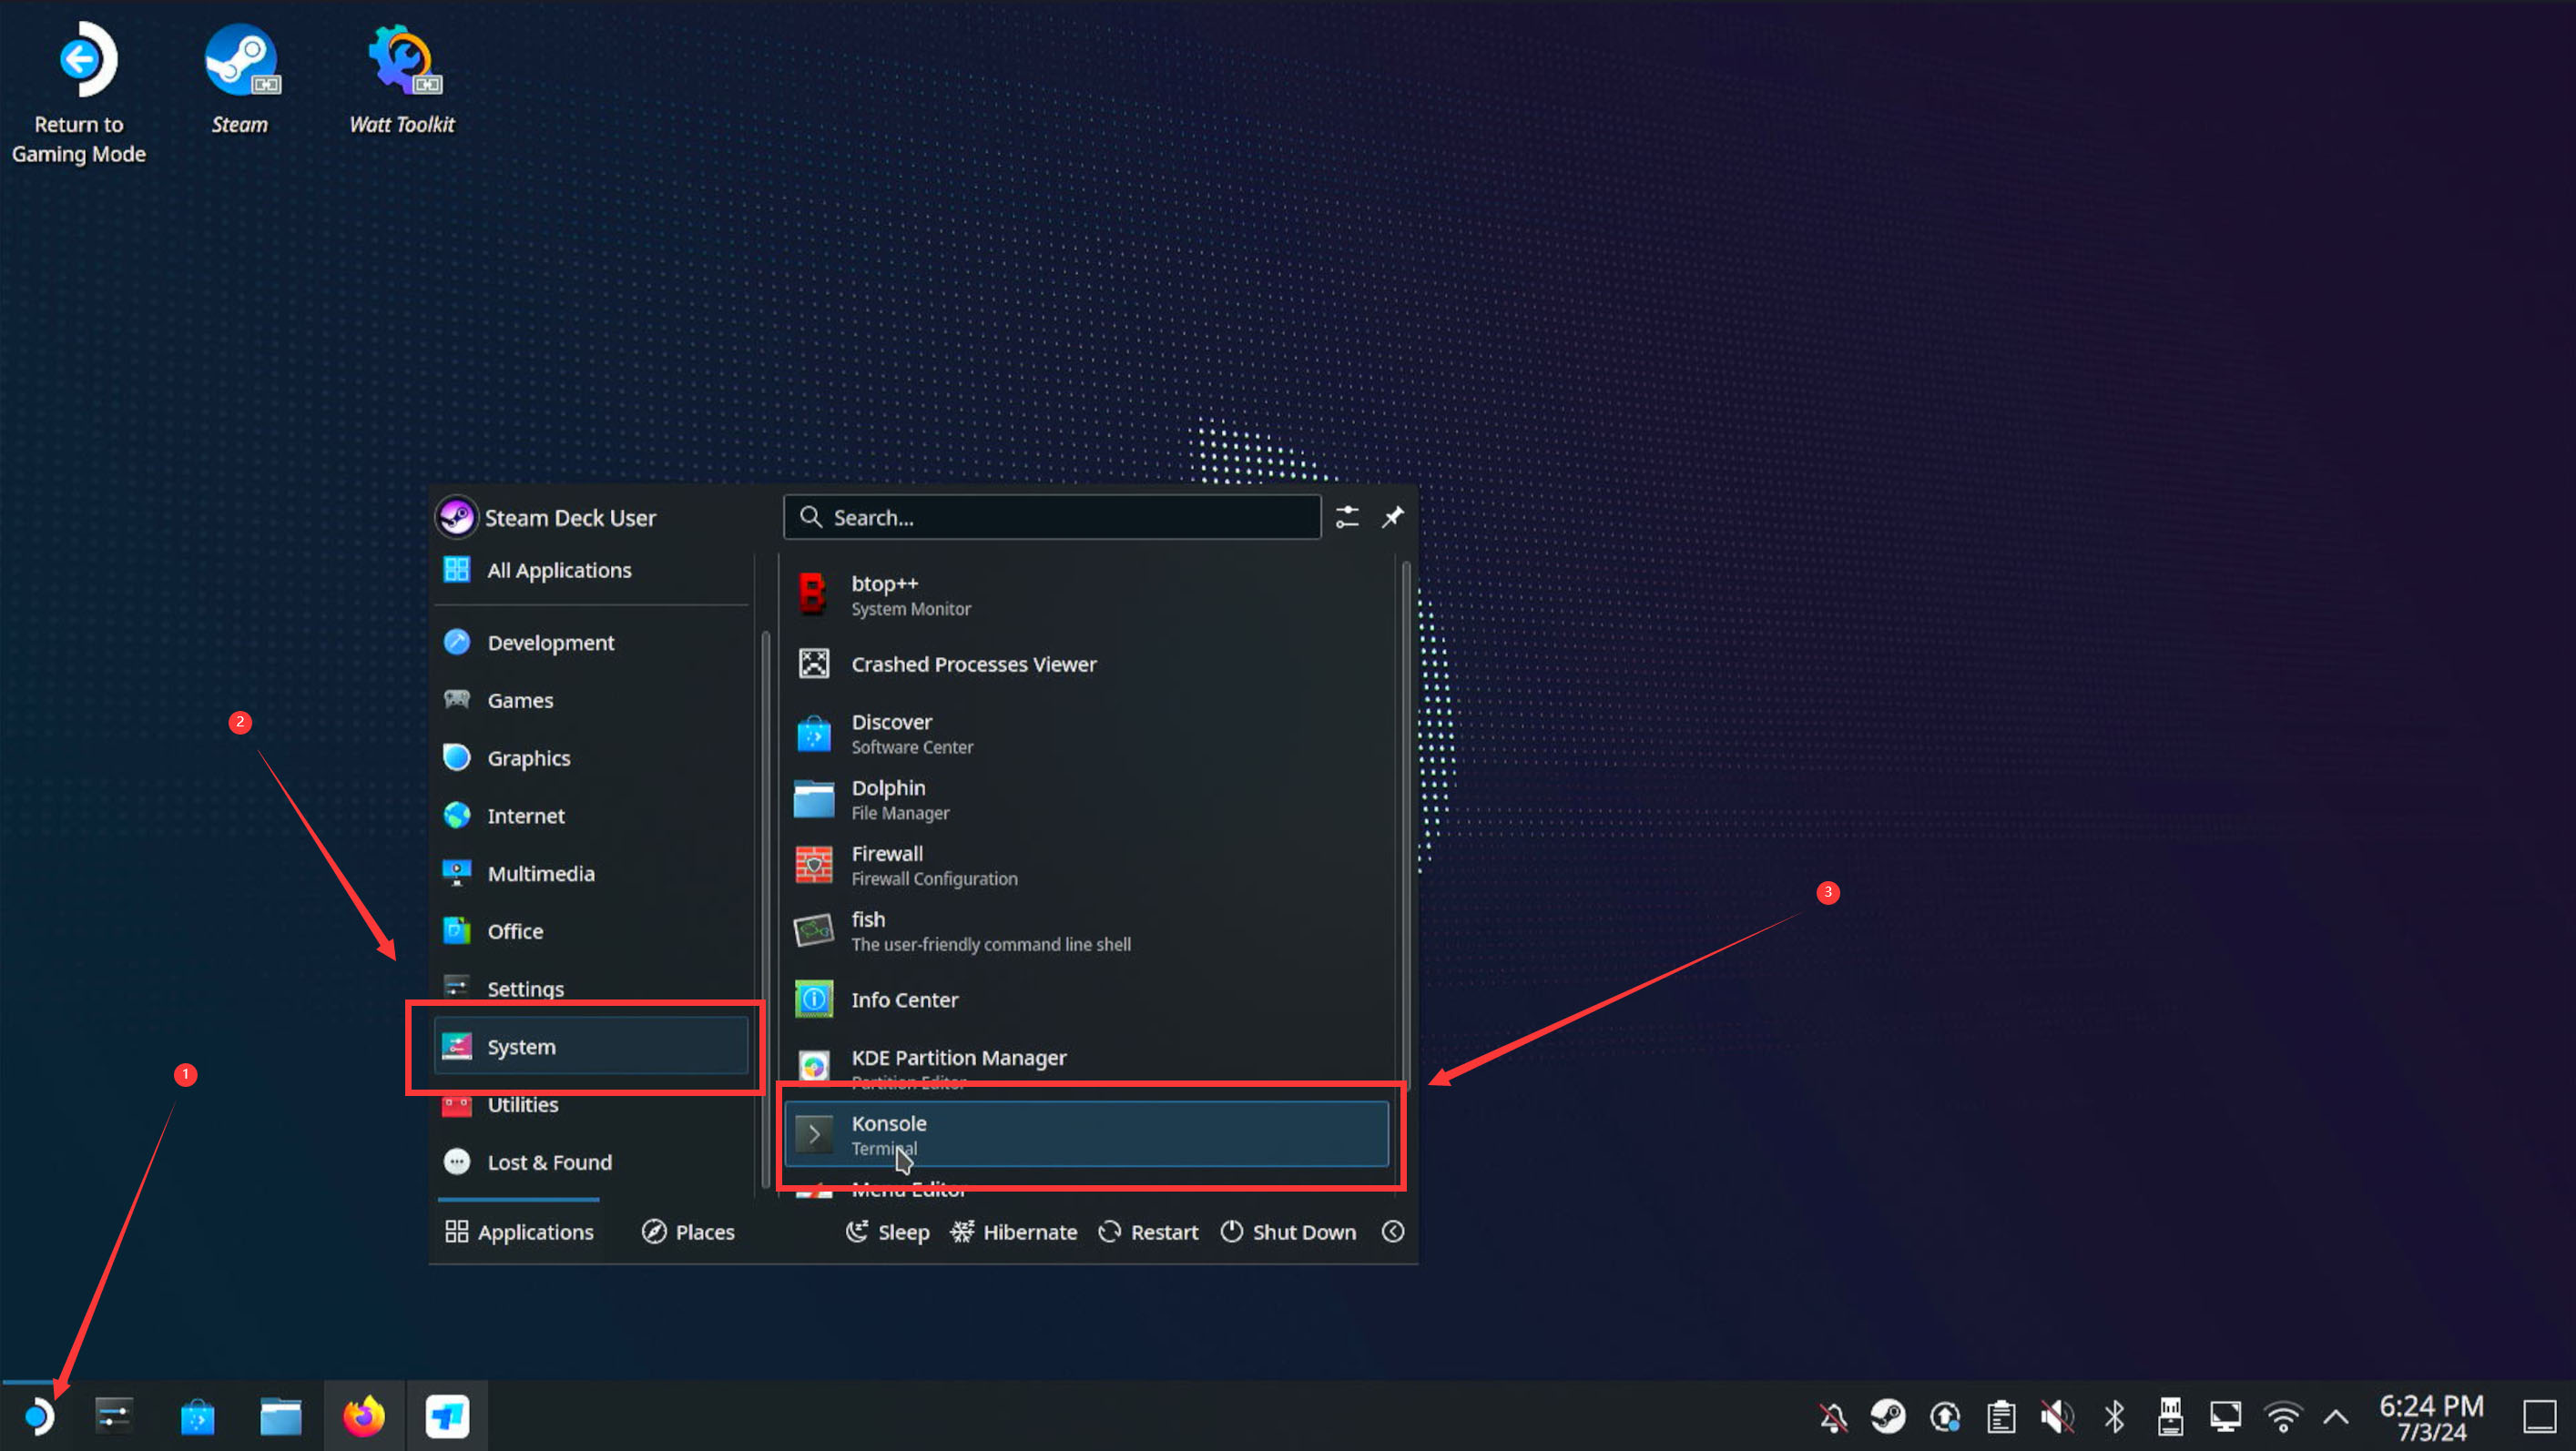Launch Firefox from the taskbar

363,1416
